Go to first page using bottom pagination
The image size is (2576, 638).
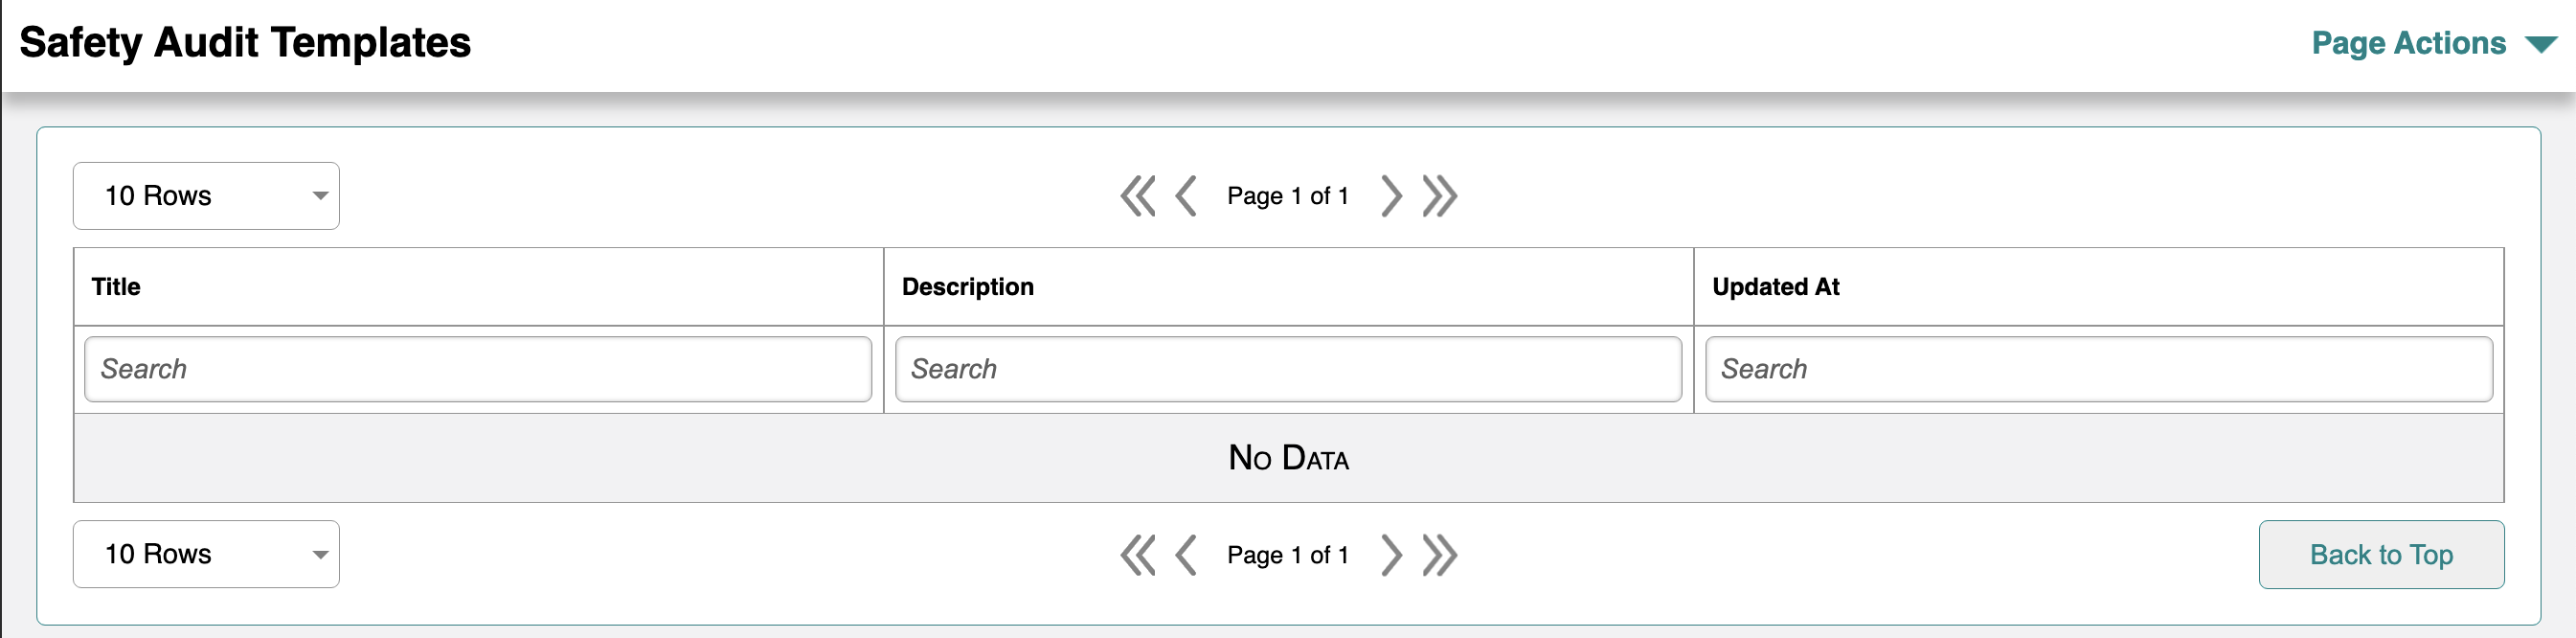click(x=1138, y=555)
